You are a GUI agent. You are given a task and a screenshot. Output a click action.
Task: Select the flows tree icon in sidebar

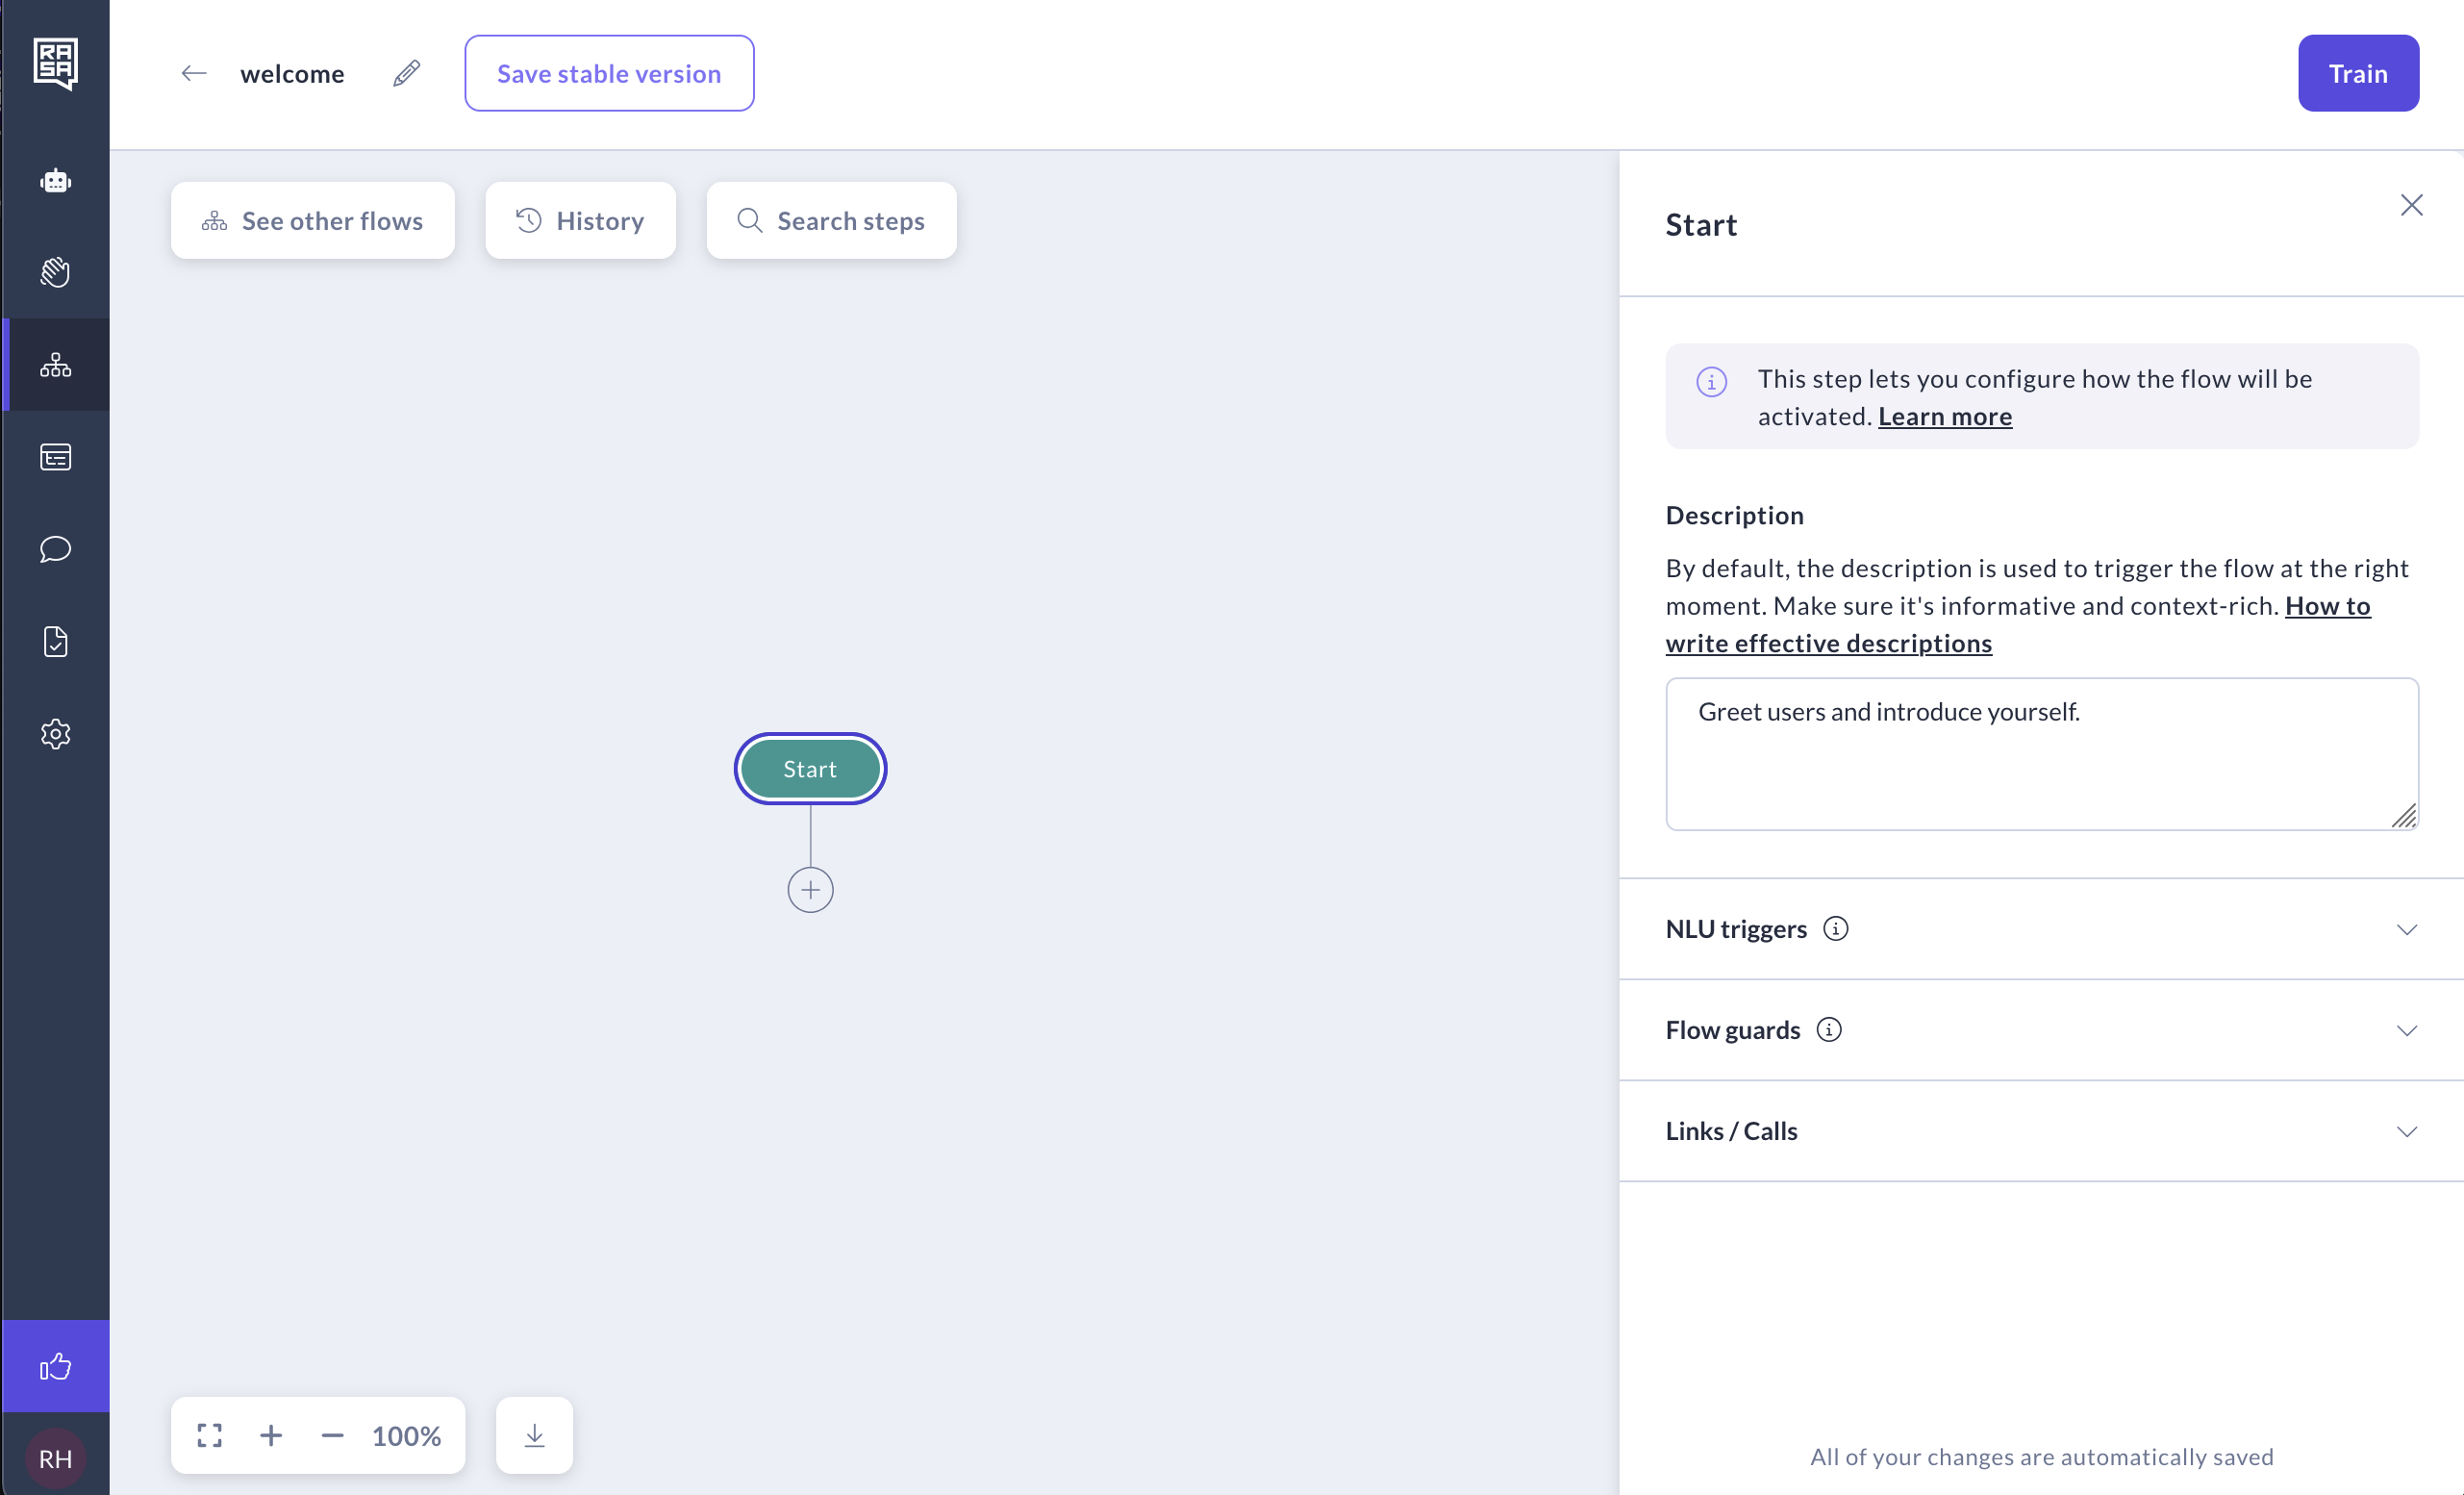click(55, 365)
